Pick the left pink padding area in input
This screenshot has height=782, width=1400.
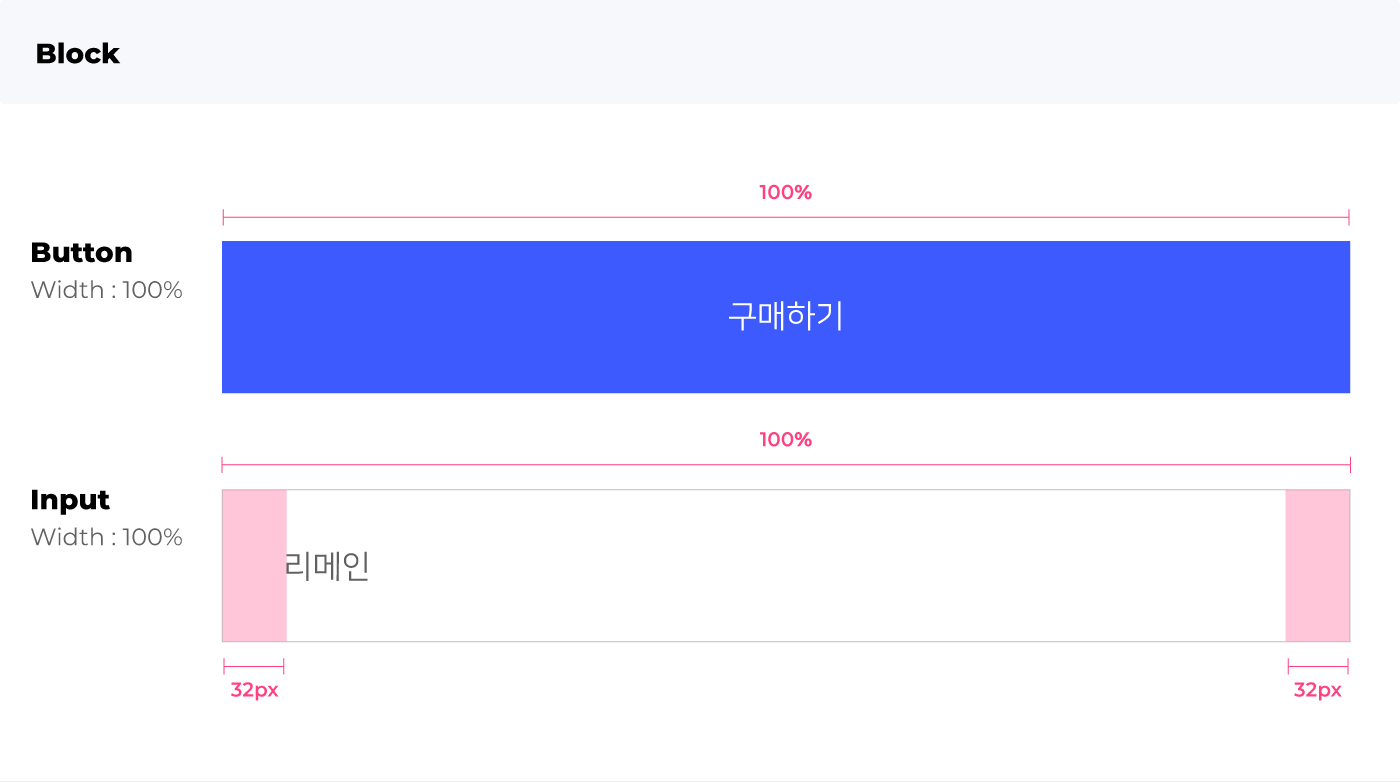click(255, 566)
